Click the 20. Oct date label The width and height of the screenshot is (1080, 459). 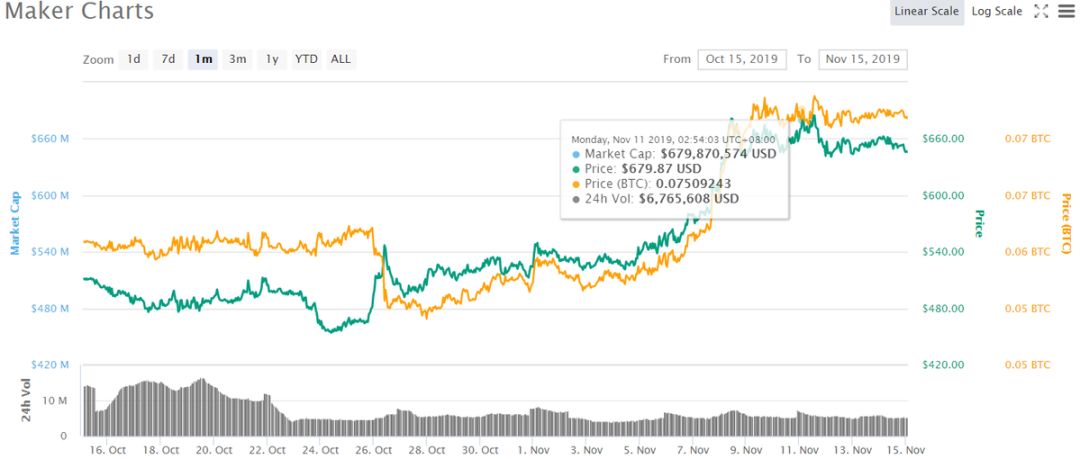coord(214,450)
